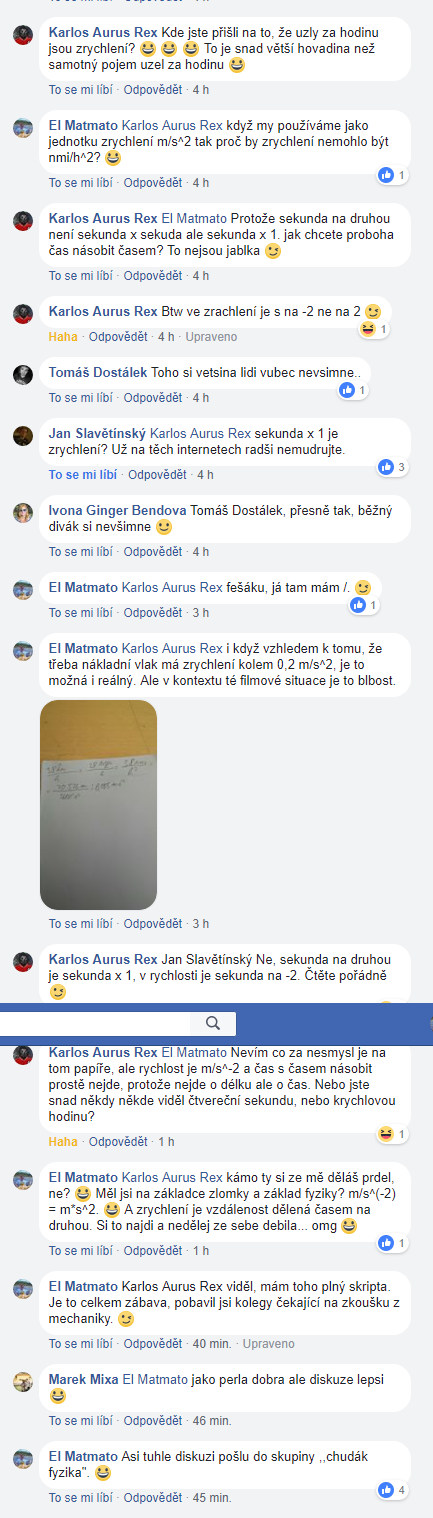
Task: Reply to Ivona Ginger Bendova's comment
Action: (x=152, y=551)
